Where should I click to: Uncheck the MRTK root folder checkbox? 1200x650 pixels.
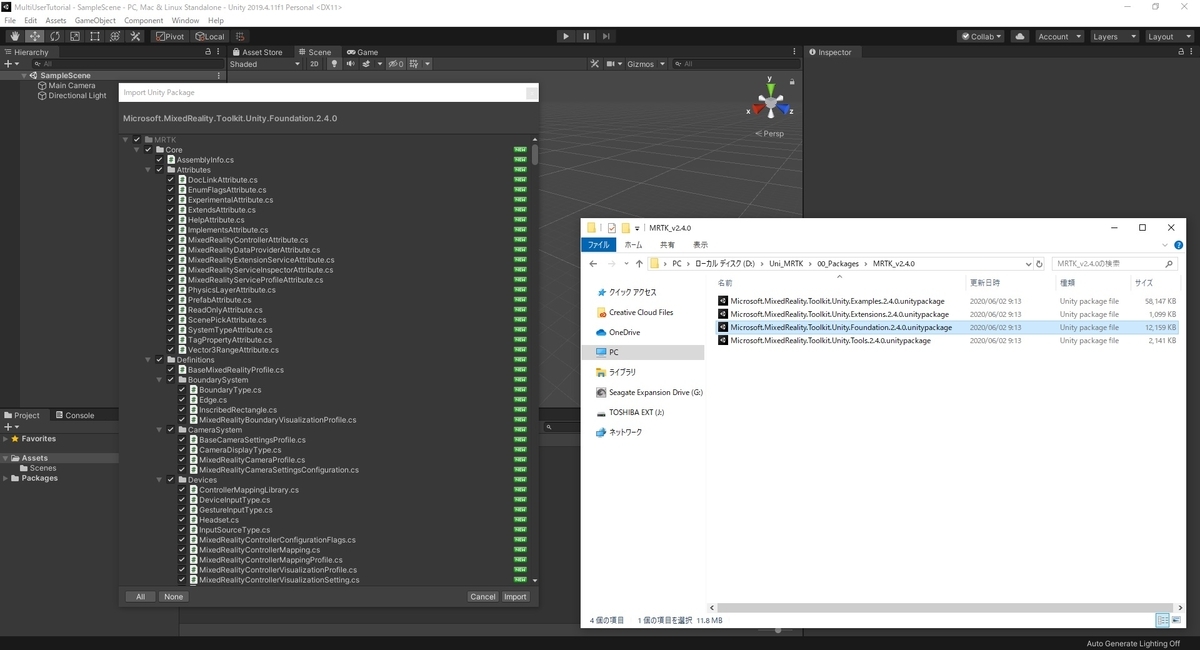point(137,140)
